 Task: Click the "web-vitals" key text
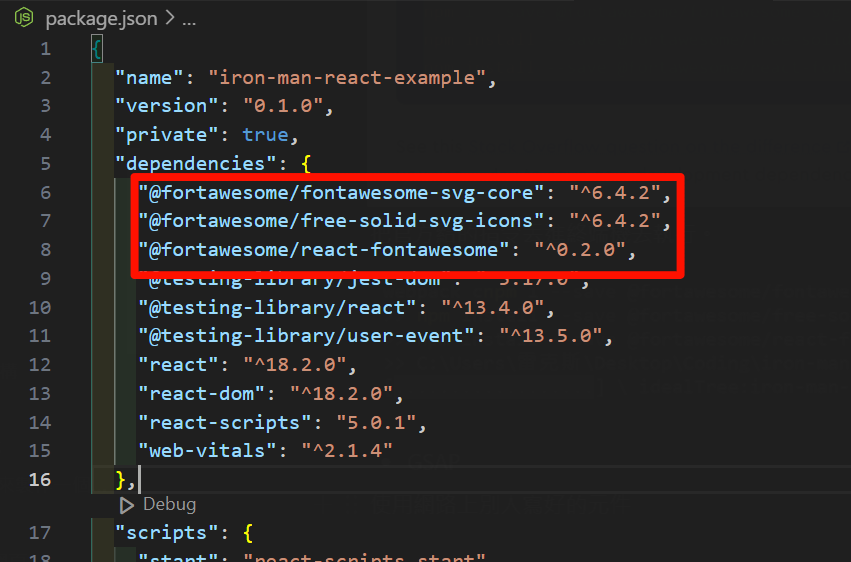207,451
